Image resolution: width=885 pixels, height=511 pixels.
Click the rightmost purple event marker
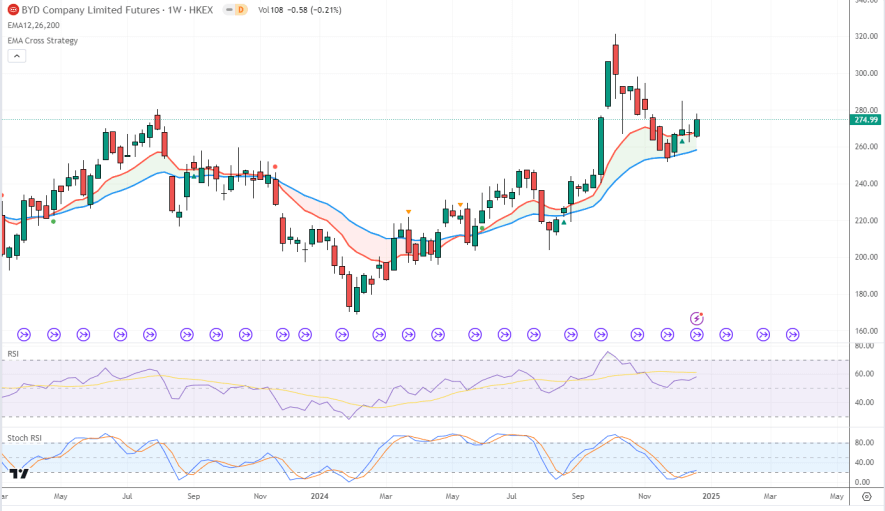click(x=792, y=333)
